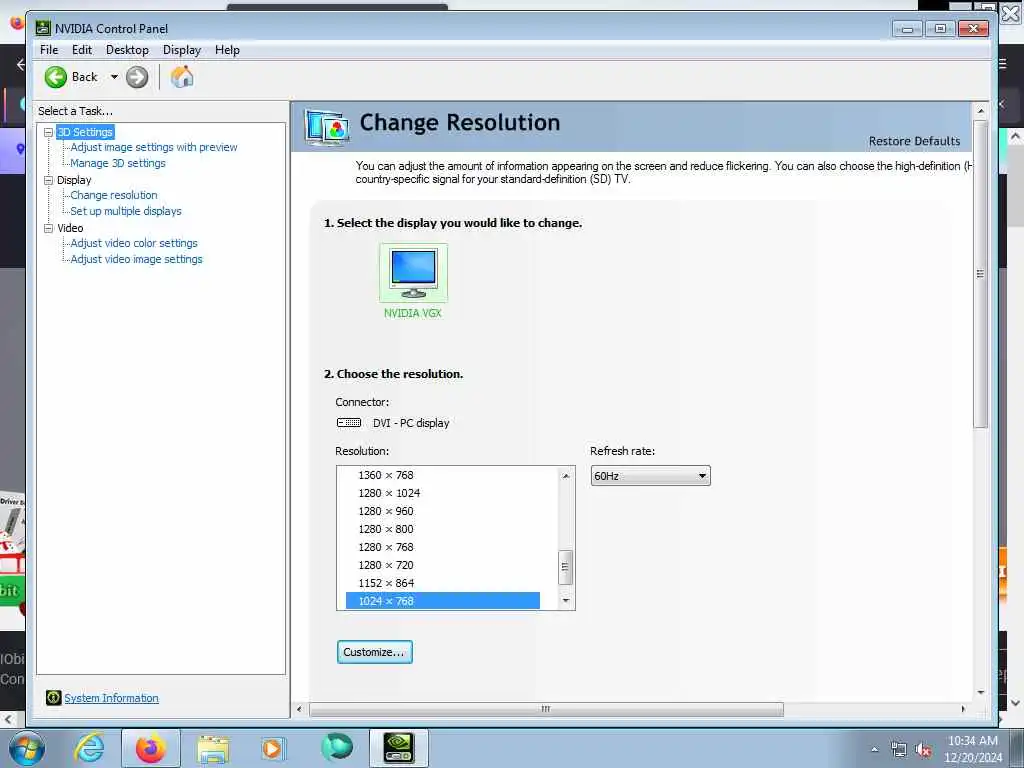
Task: Click the System Information icon
Action: point(53,697)
